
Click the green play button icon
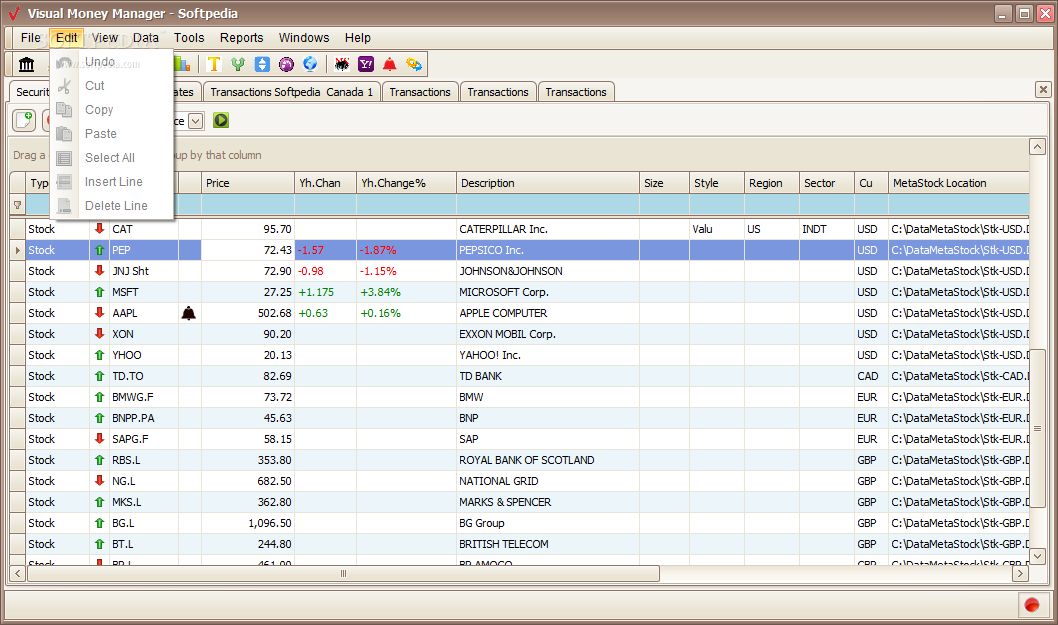click(x=221, y=120)
